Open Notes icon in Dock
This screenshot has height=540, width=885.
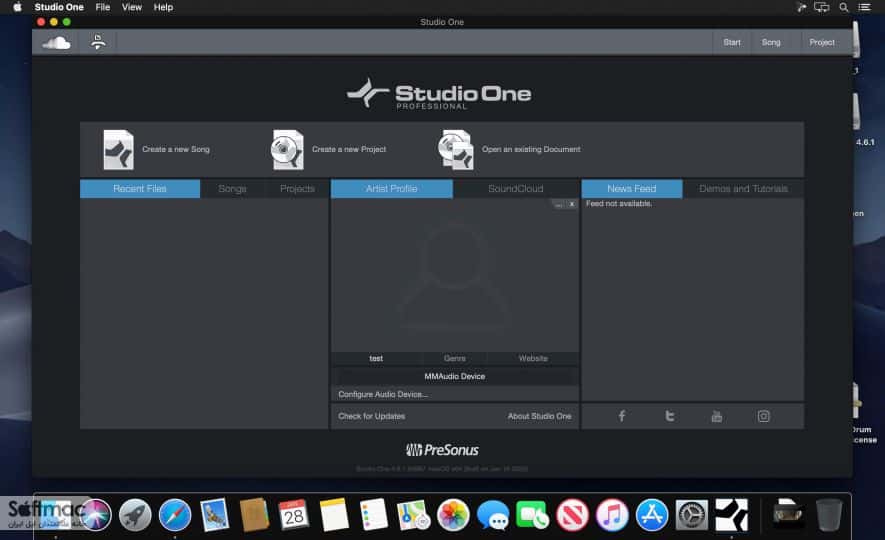(x=334, y=515)
